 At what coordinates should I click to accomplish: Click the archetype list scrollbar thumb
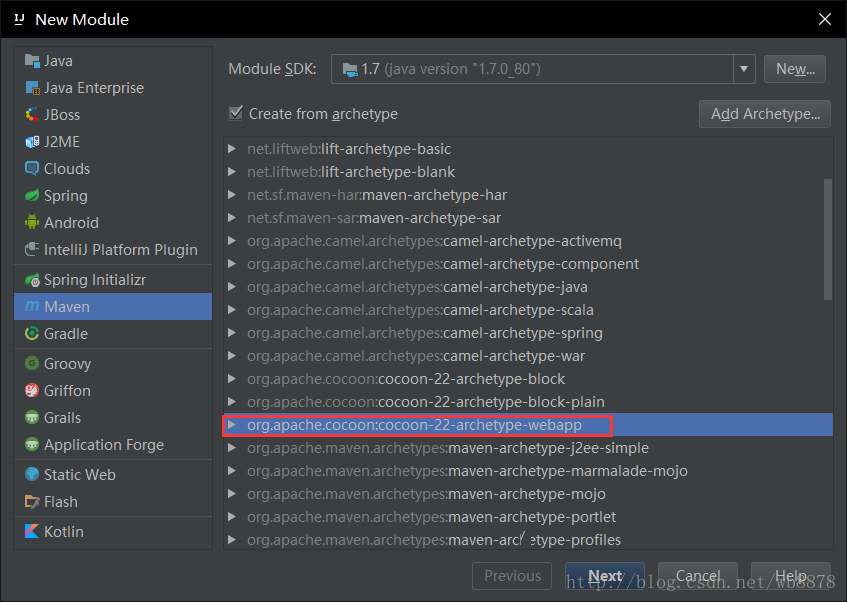pyautogui.click(x=828, y=239)
